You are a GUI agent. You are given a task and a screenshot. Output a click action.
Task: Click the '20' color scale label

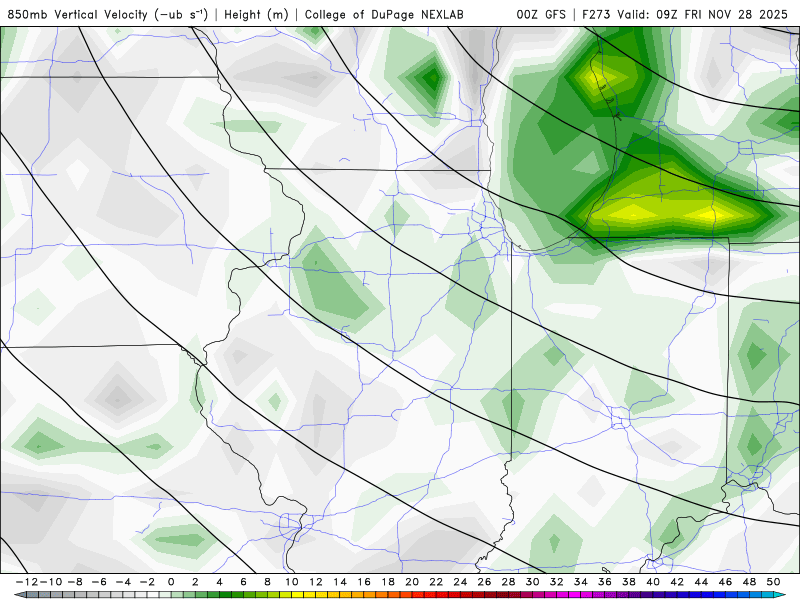coord(412,582)
